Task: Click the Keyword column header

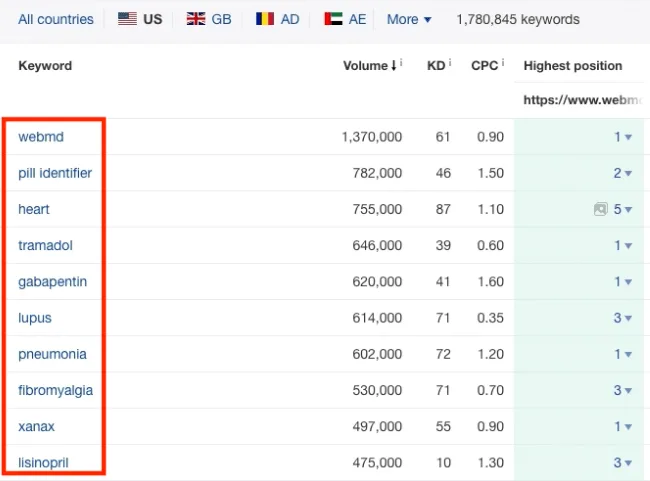Action: (x=45, y=66)
